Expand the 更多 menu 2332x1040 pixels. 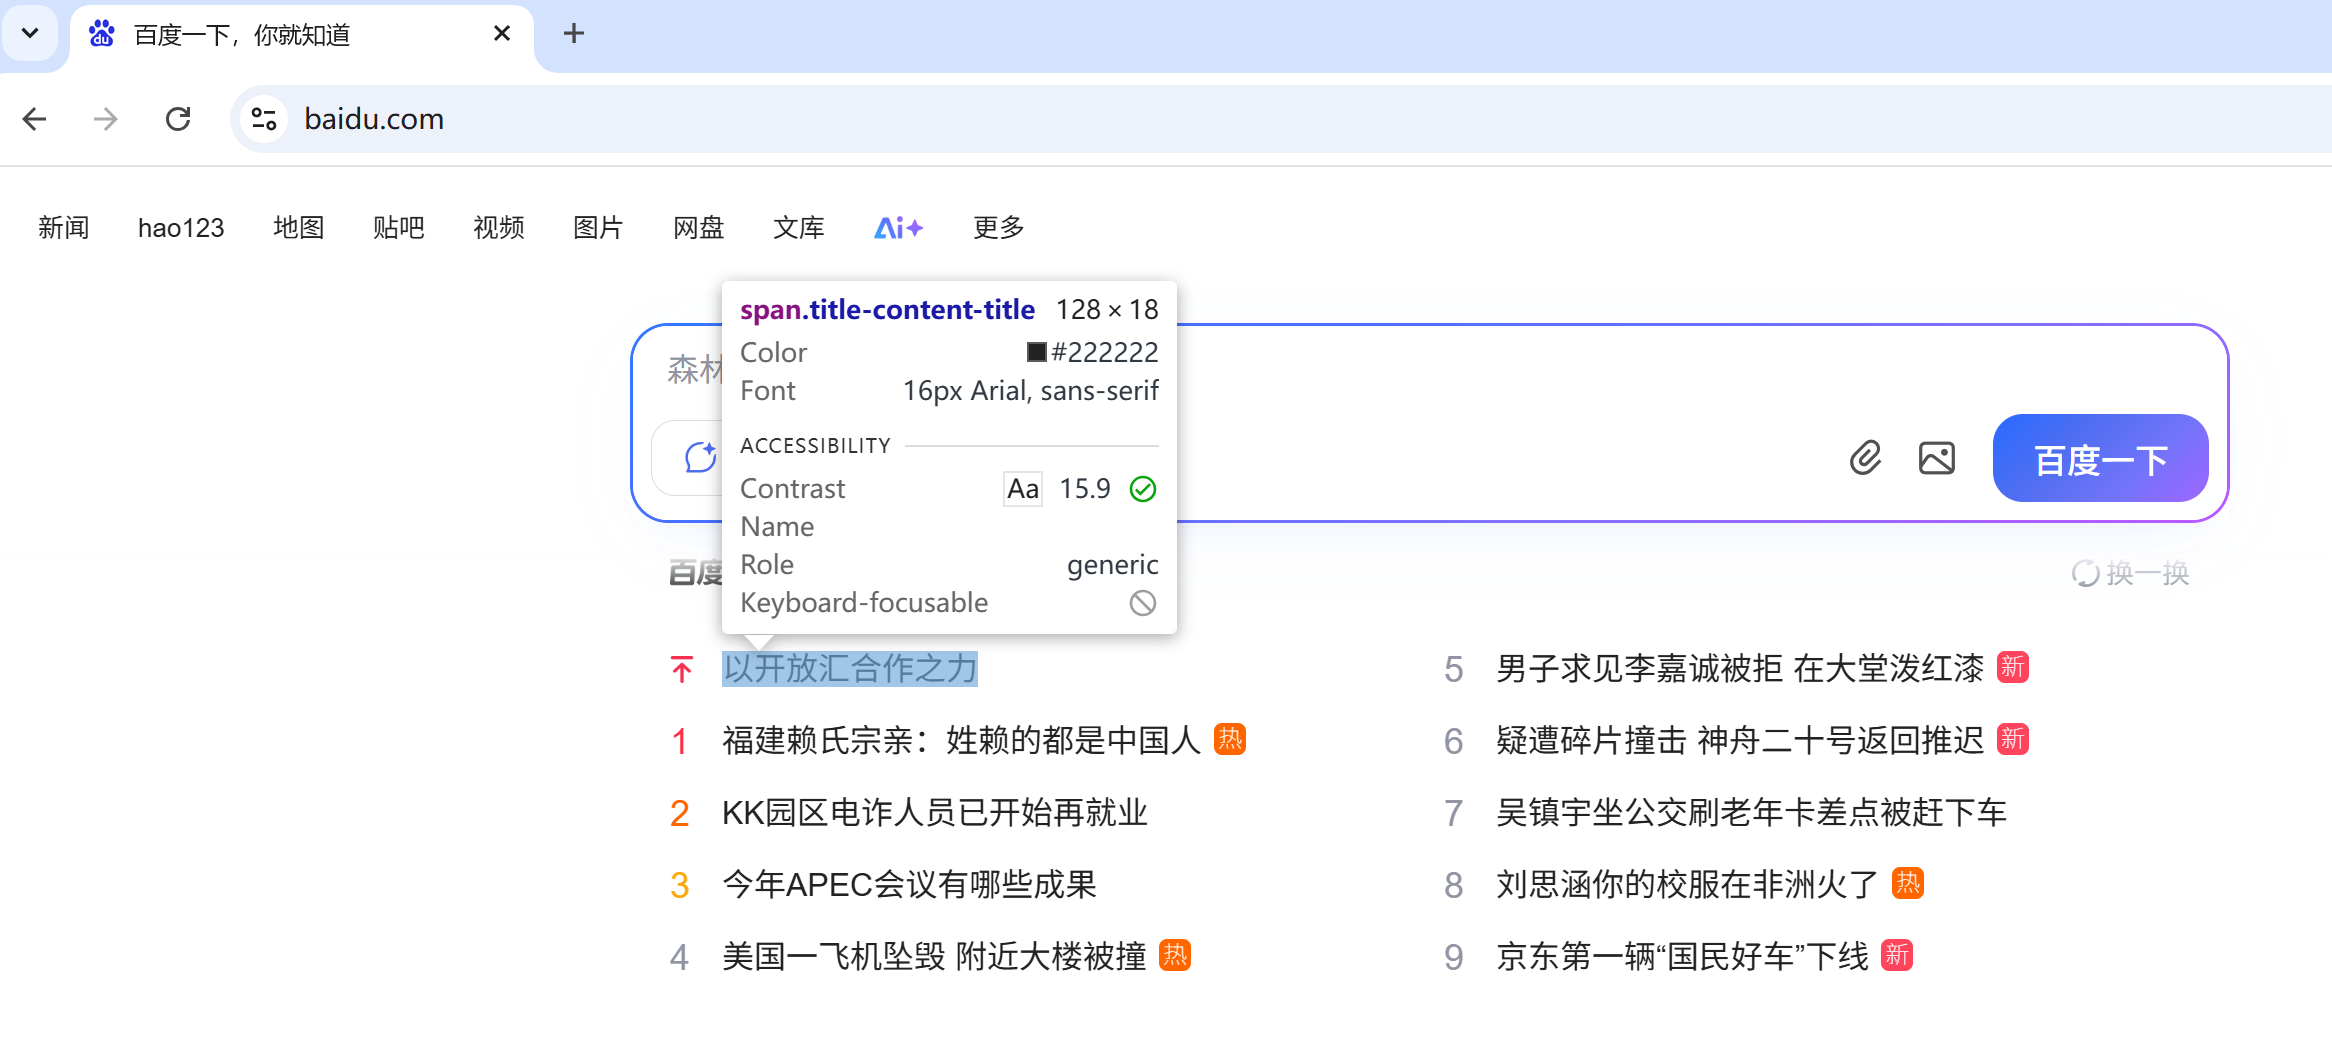pos(999,228)
